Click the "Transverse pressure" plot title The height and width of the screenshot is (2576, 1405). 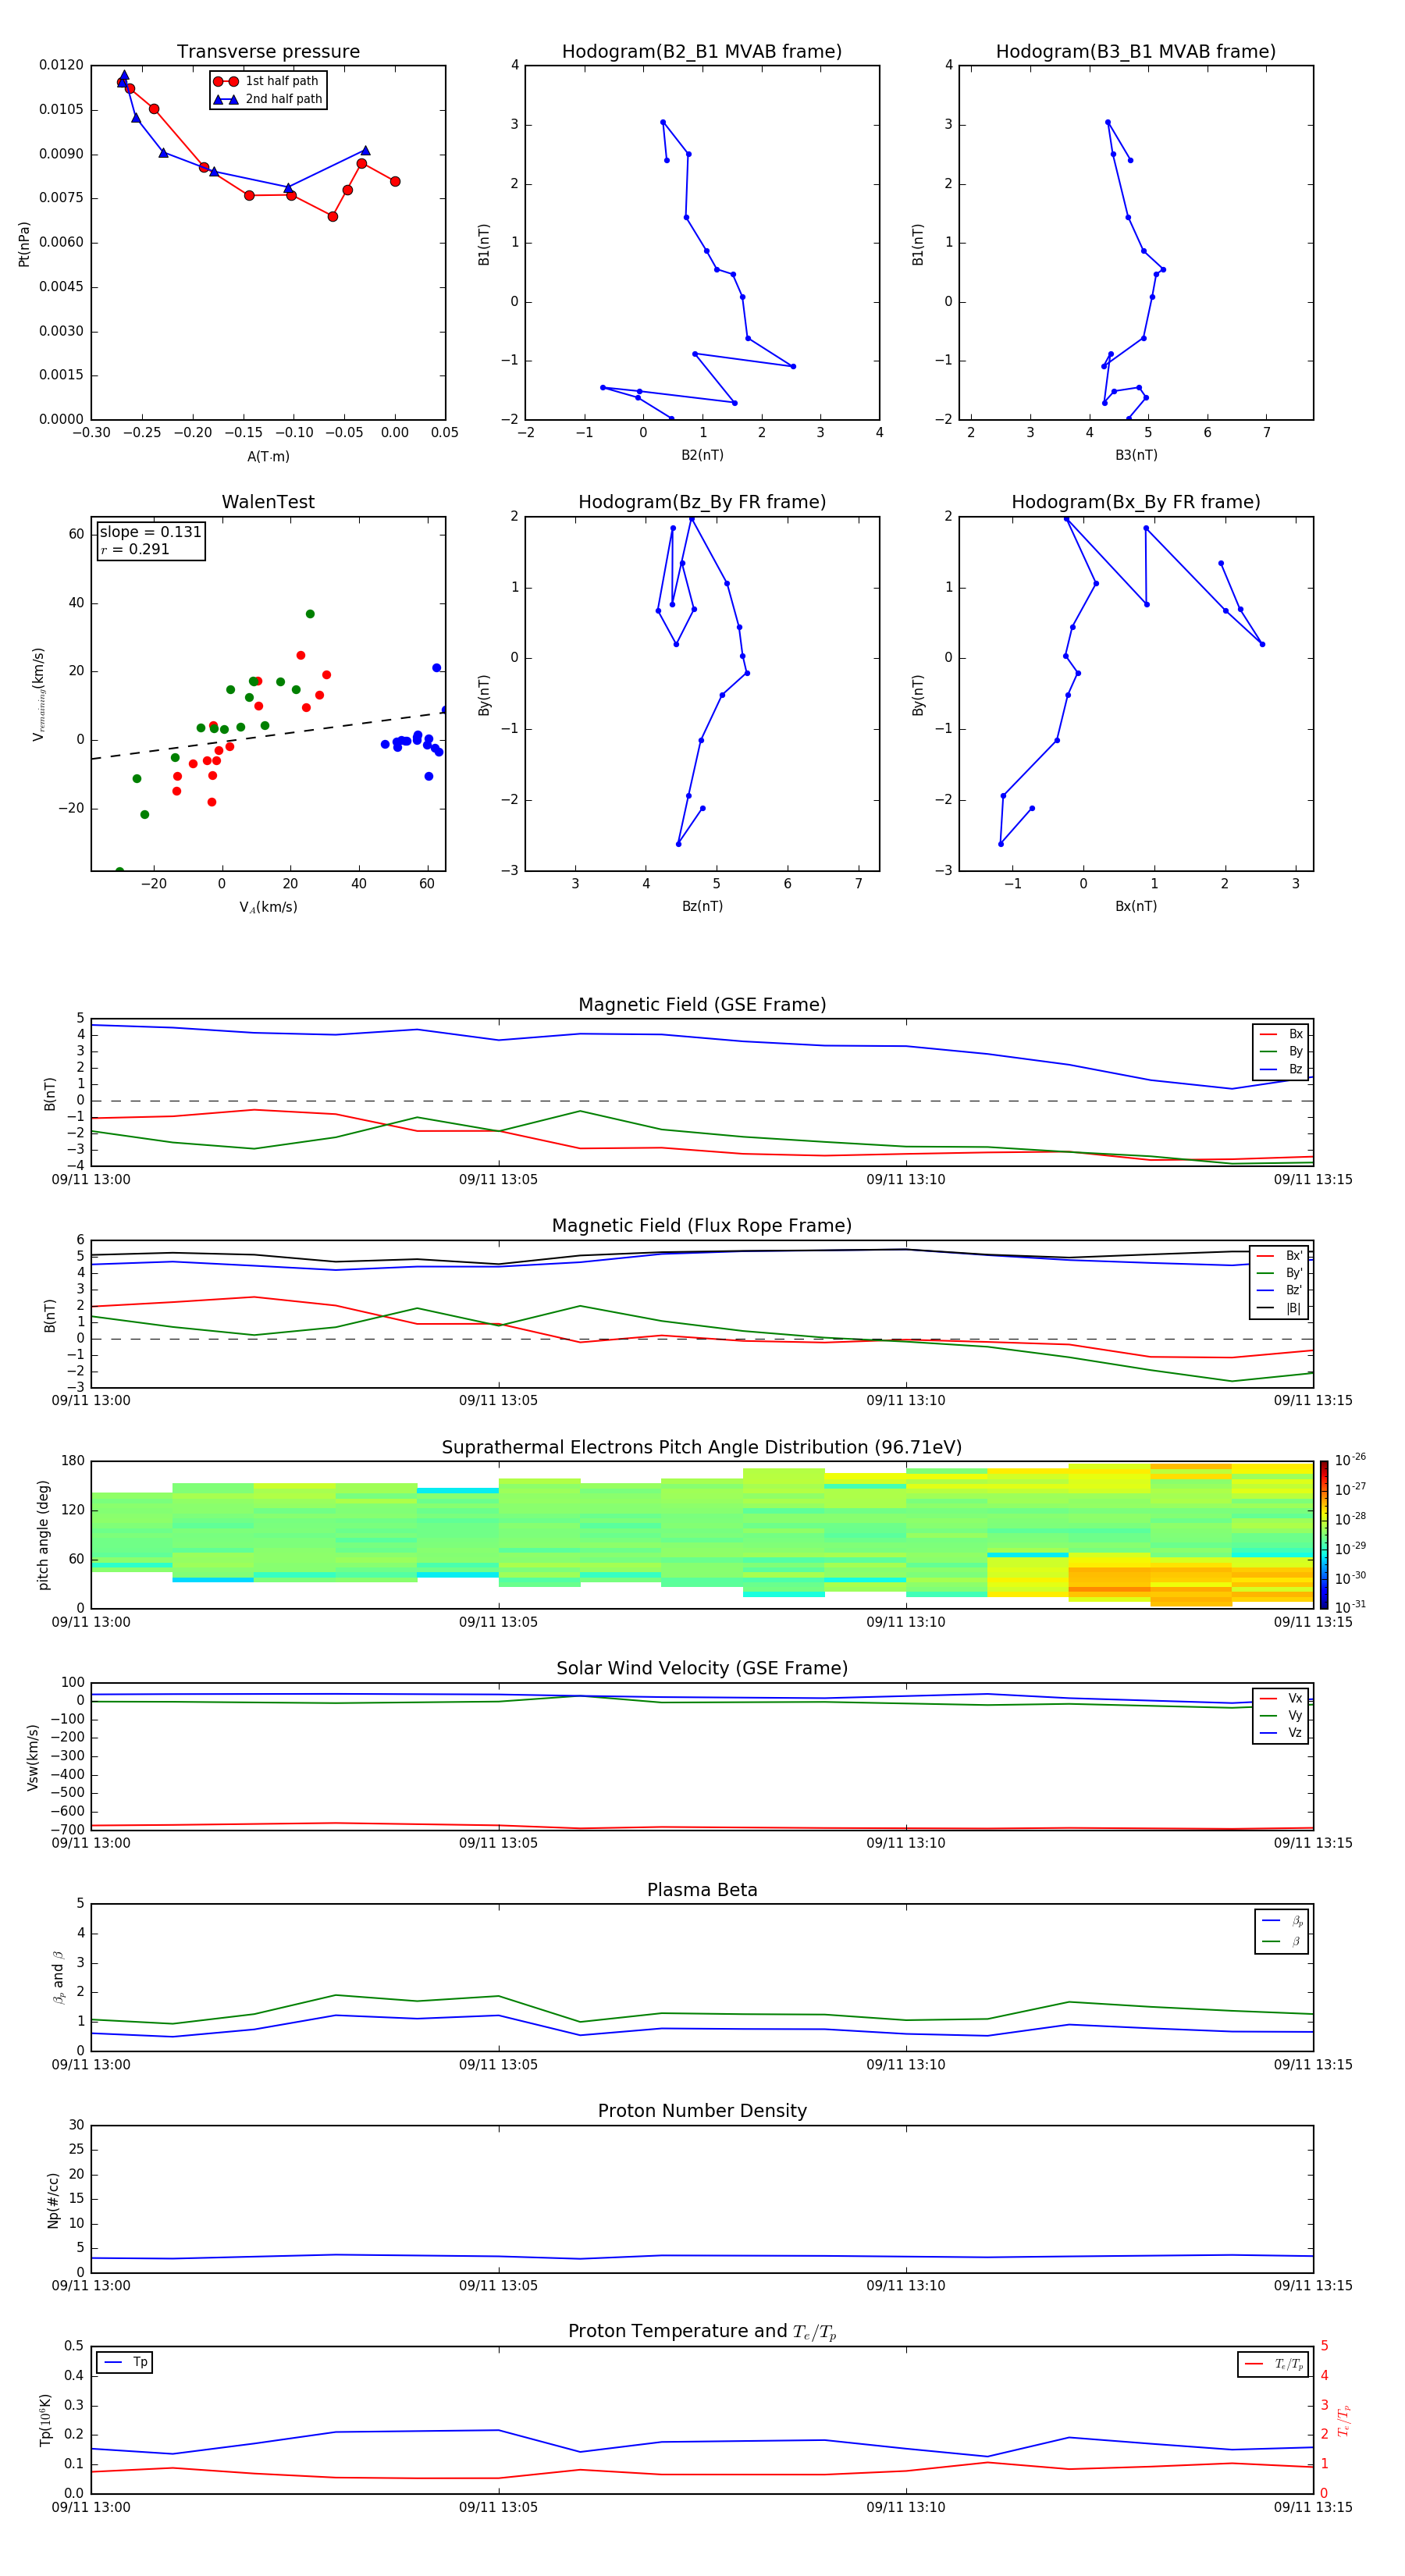tap(268, 52)
